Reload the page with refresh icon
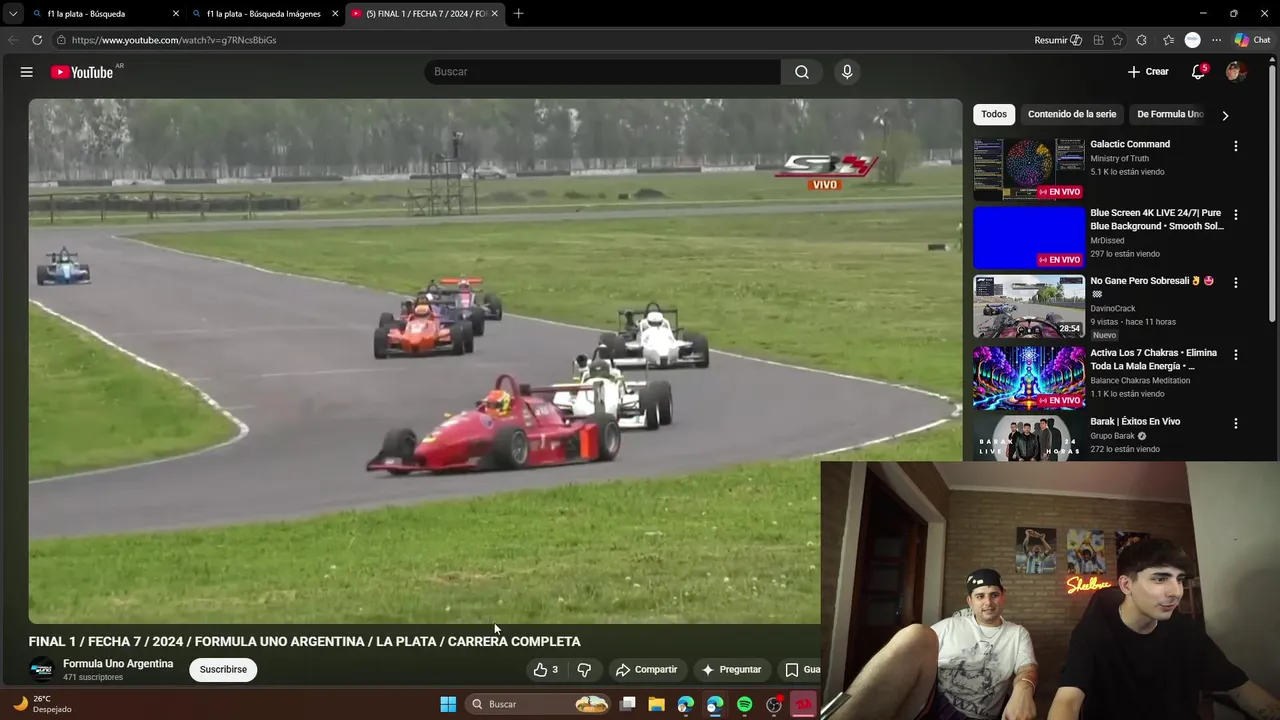The height and width of the screenshot is (720, 1280). point(37,40)
